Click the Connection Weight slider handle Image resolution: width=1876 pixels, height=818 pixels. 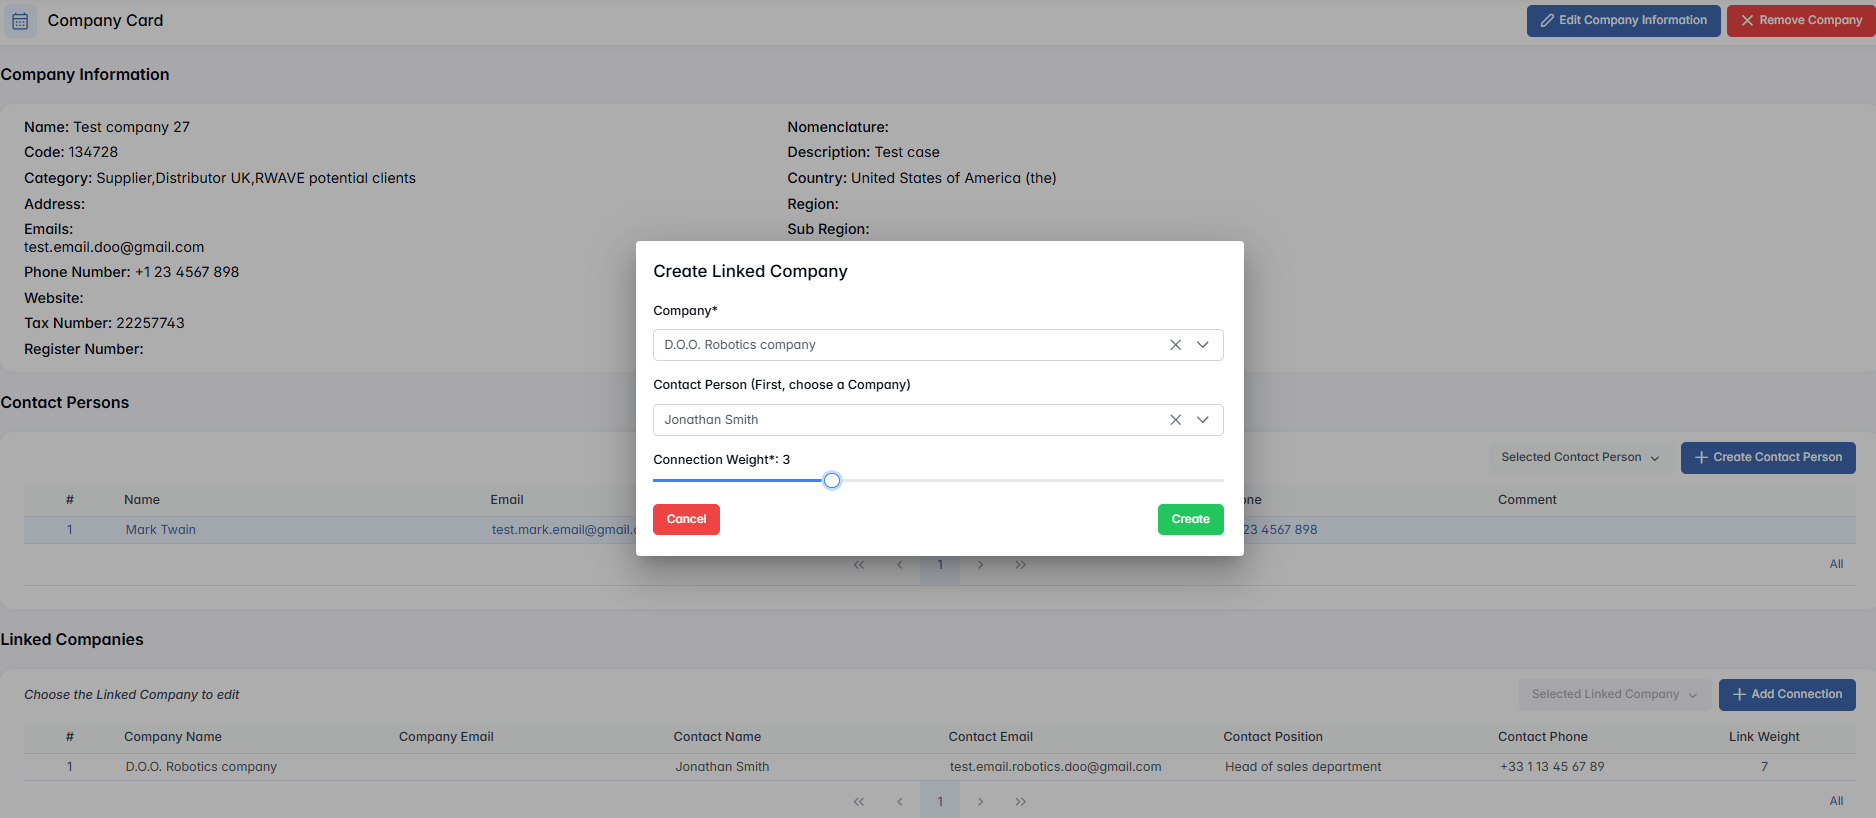832,481
